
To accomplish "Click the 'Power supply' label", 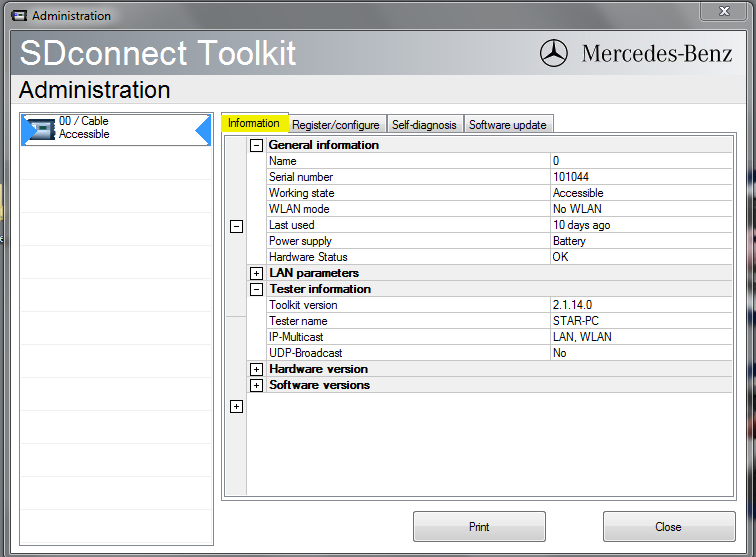I will coord(300,241).
